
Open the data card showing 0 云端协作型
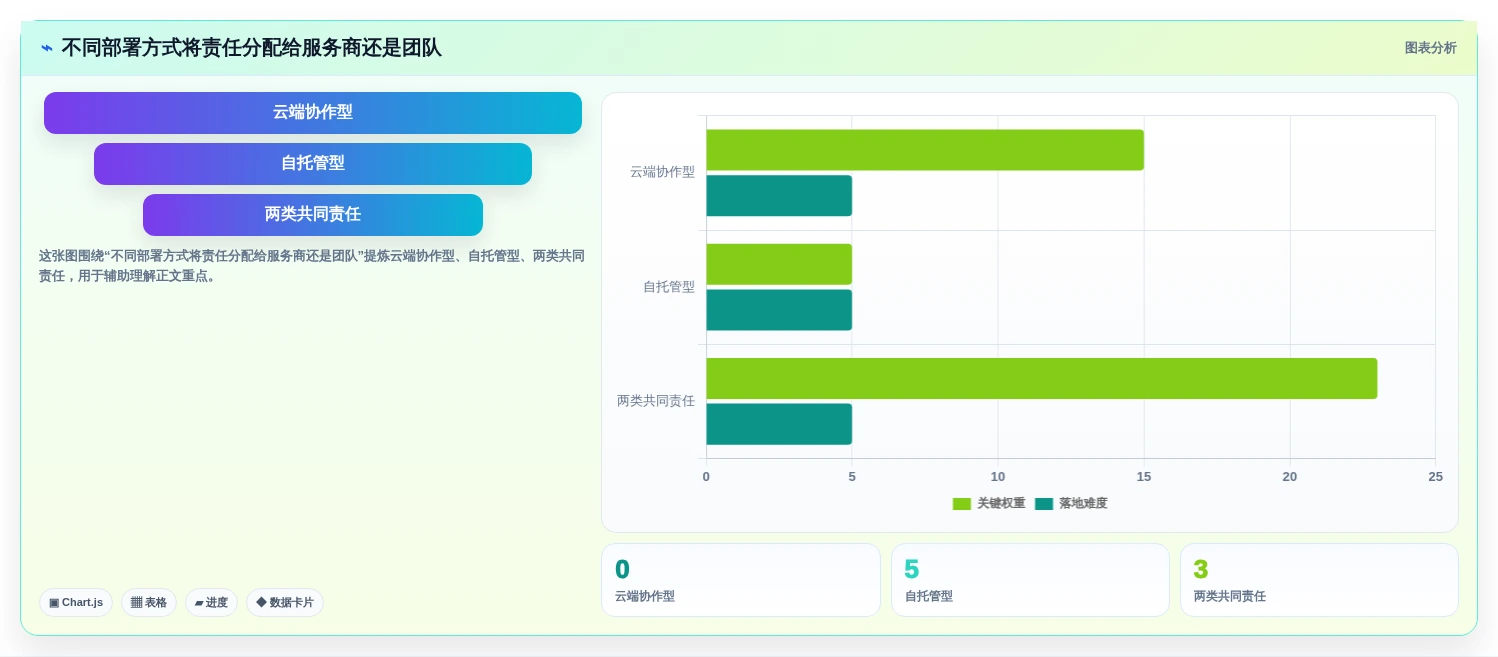[741, 580]
